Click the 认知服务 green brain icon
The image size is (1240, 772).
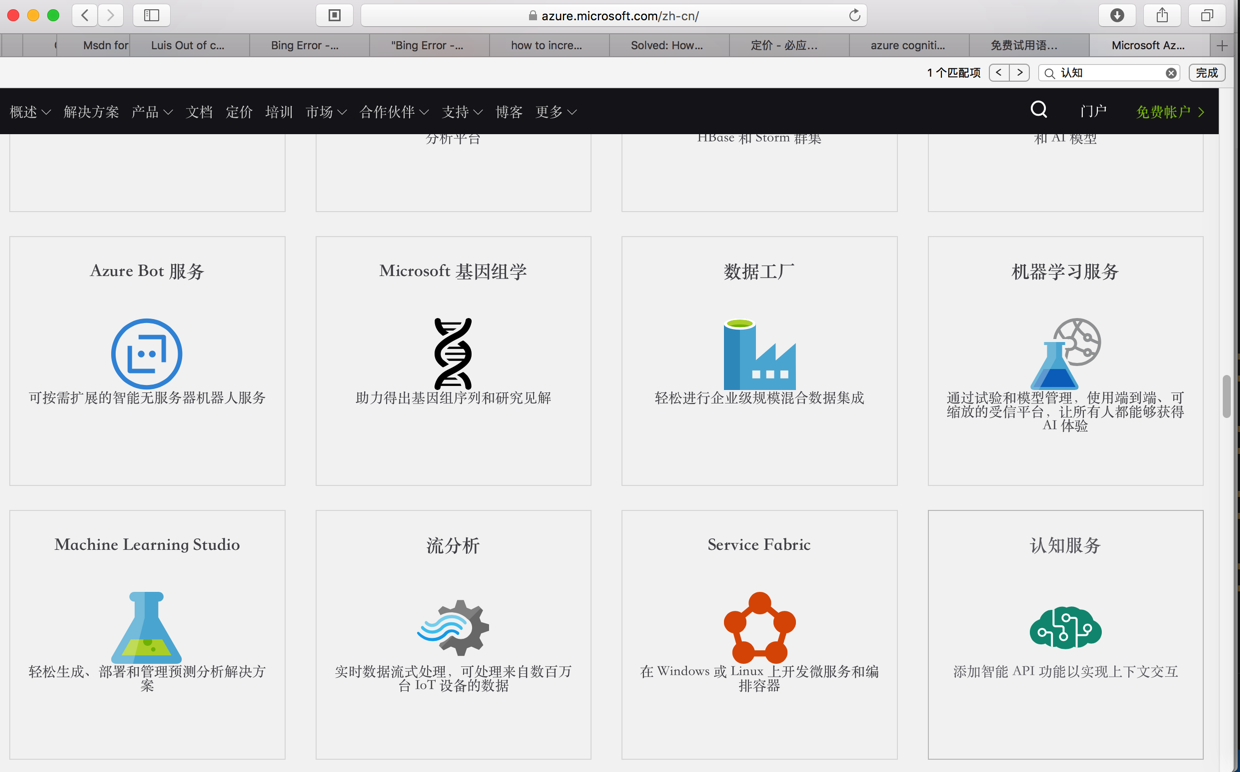click(x=1065, y=628)
